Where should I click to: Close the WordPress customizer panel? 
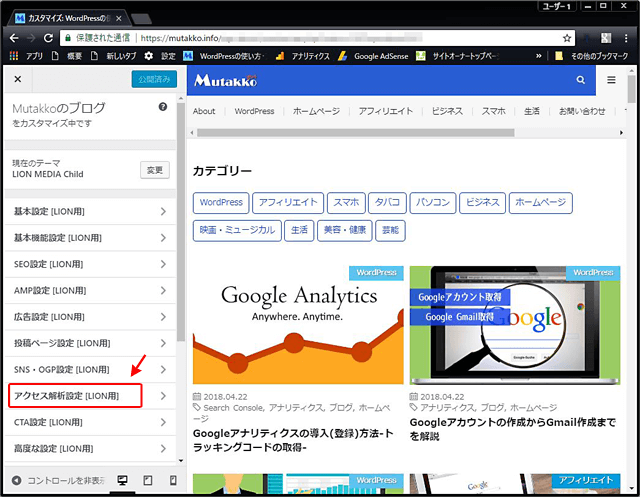coord(18,79)
